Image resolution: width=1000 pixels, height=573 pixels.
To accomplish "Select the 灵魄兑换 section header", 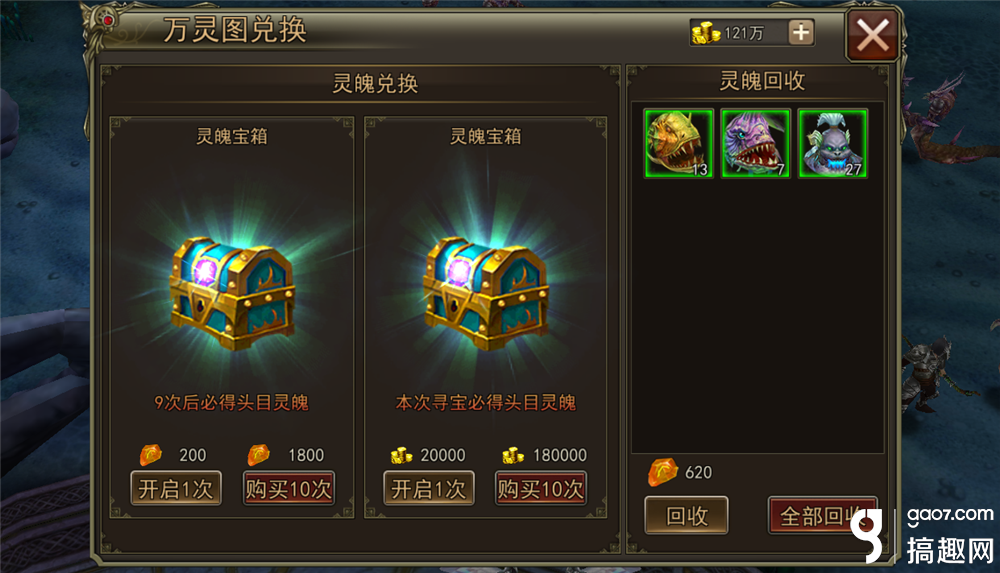I will 375,84.
